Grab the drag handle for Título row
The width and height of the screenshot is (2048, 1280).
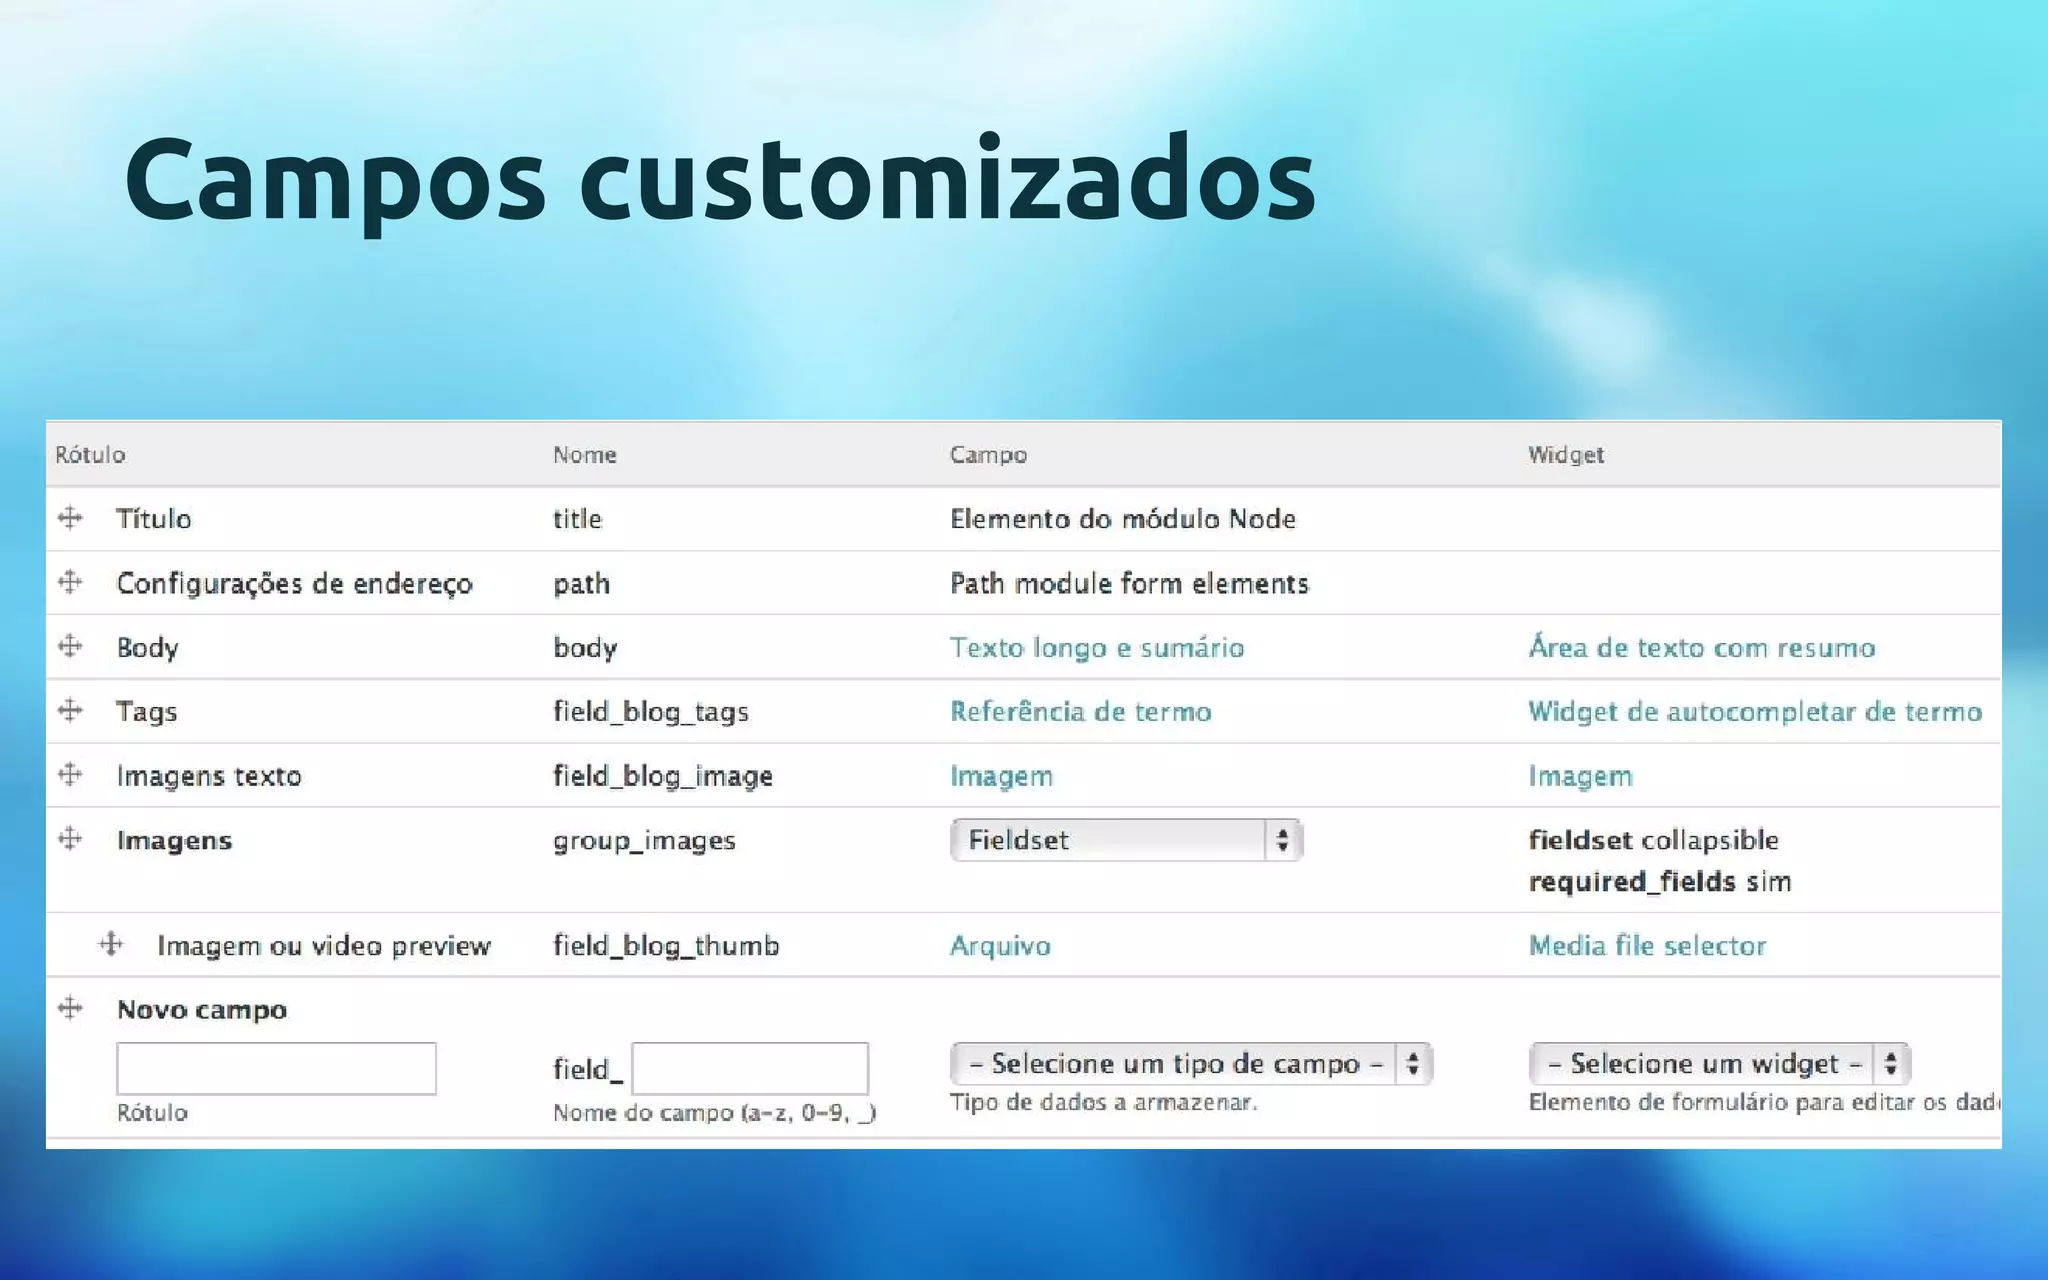pyautogui.click(x=70, y=518)
